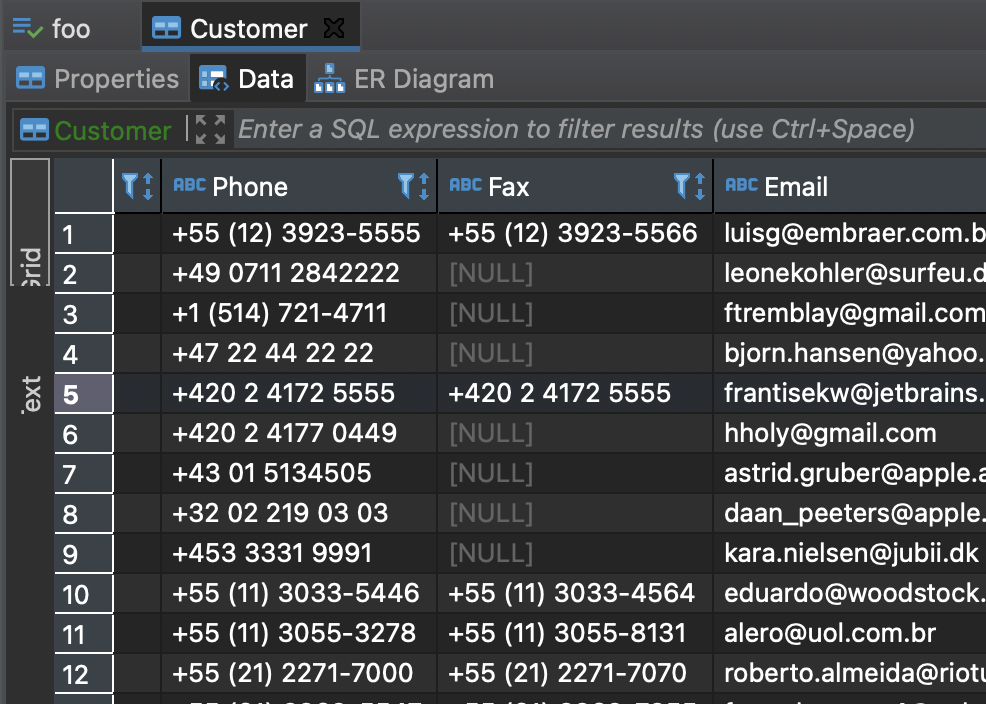The height and width of the screenshot is (704, 986).
Task: Select fax cell +55 (21) 2271-7070
Action: pyautogui.click(x=575, y=674)
